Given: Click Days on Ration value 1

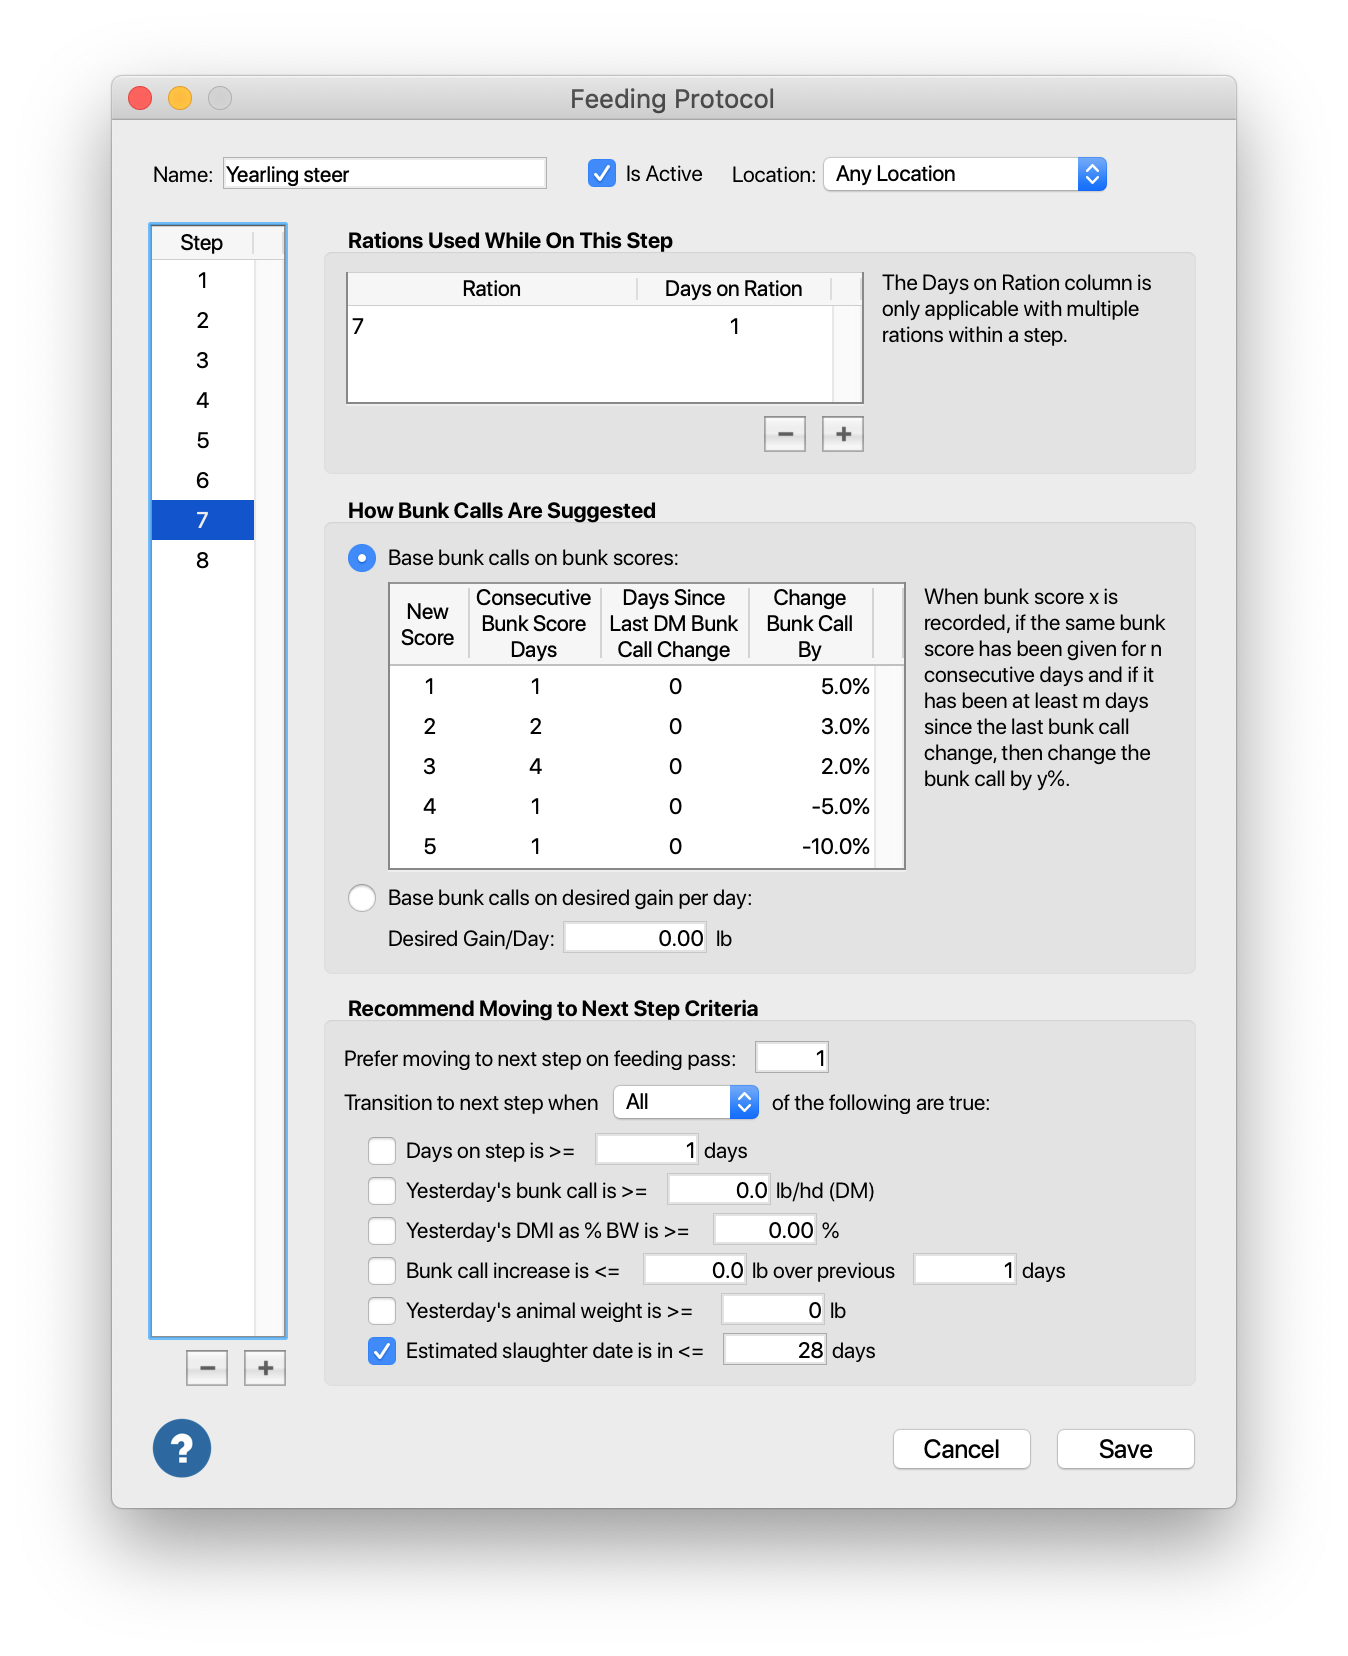Looking at the screenshot, I should pyautogui.click(x=734, y=326).
